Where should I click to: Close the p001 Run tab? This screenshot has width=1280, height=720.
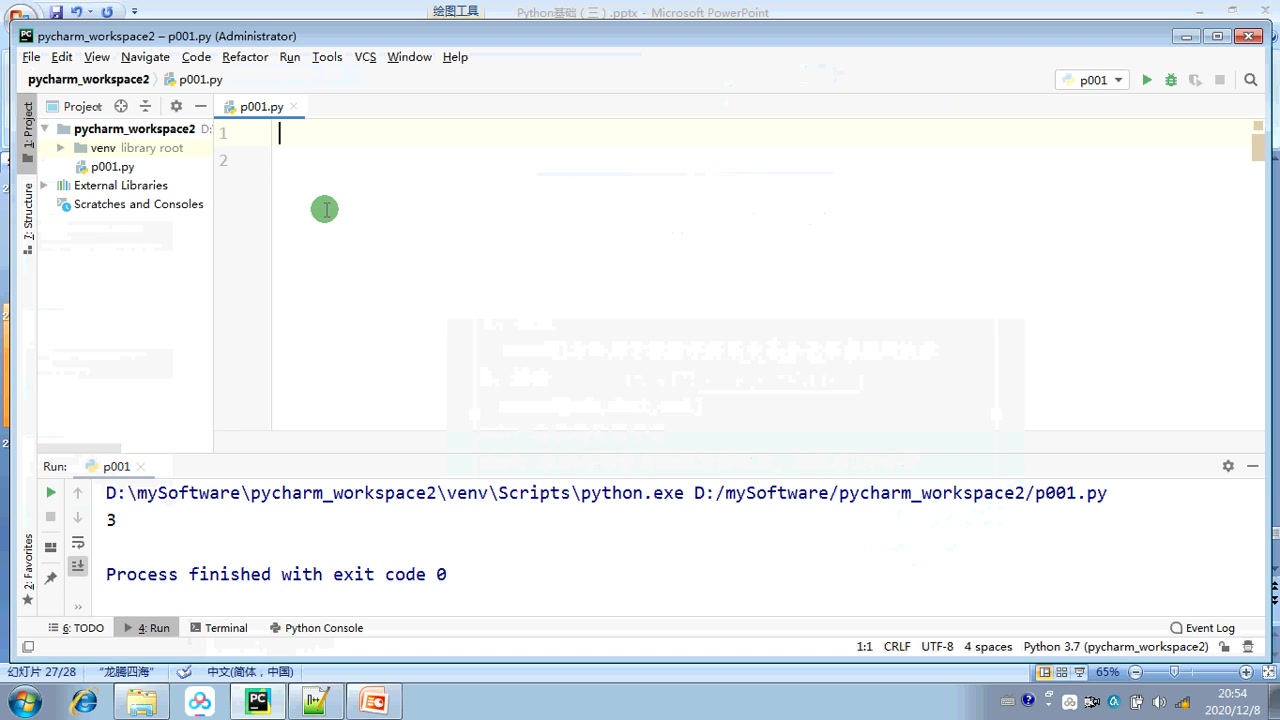coord(141,467)
